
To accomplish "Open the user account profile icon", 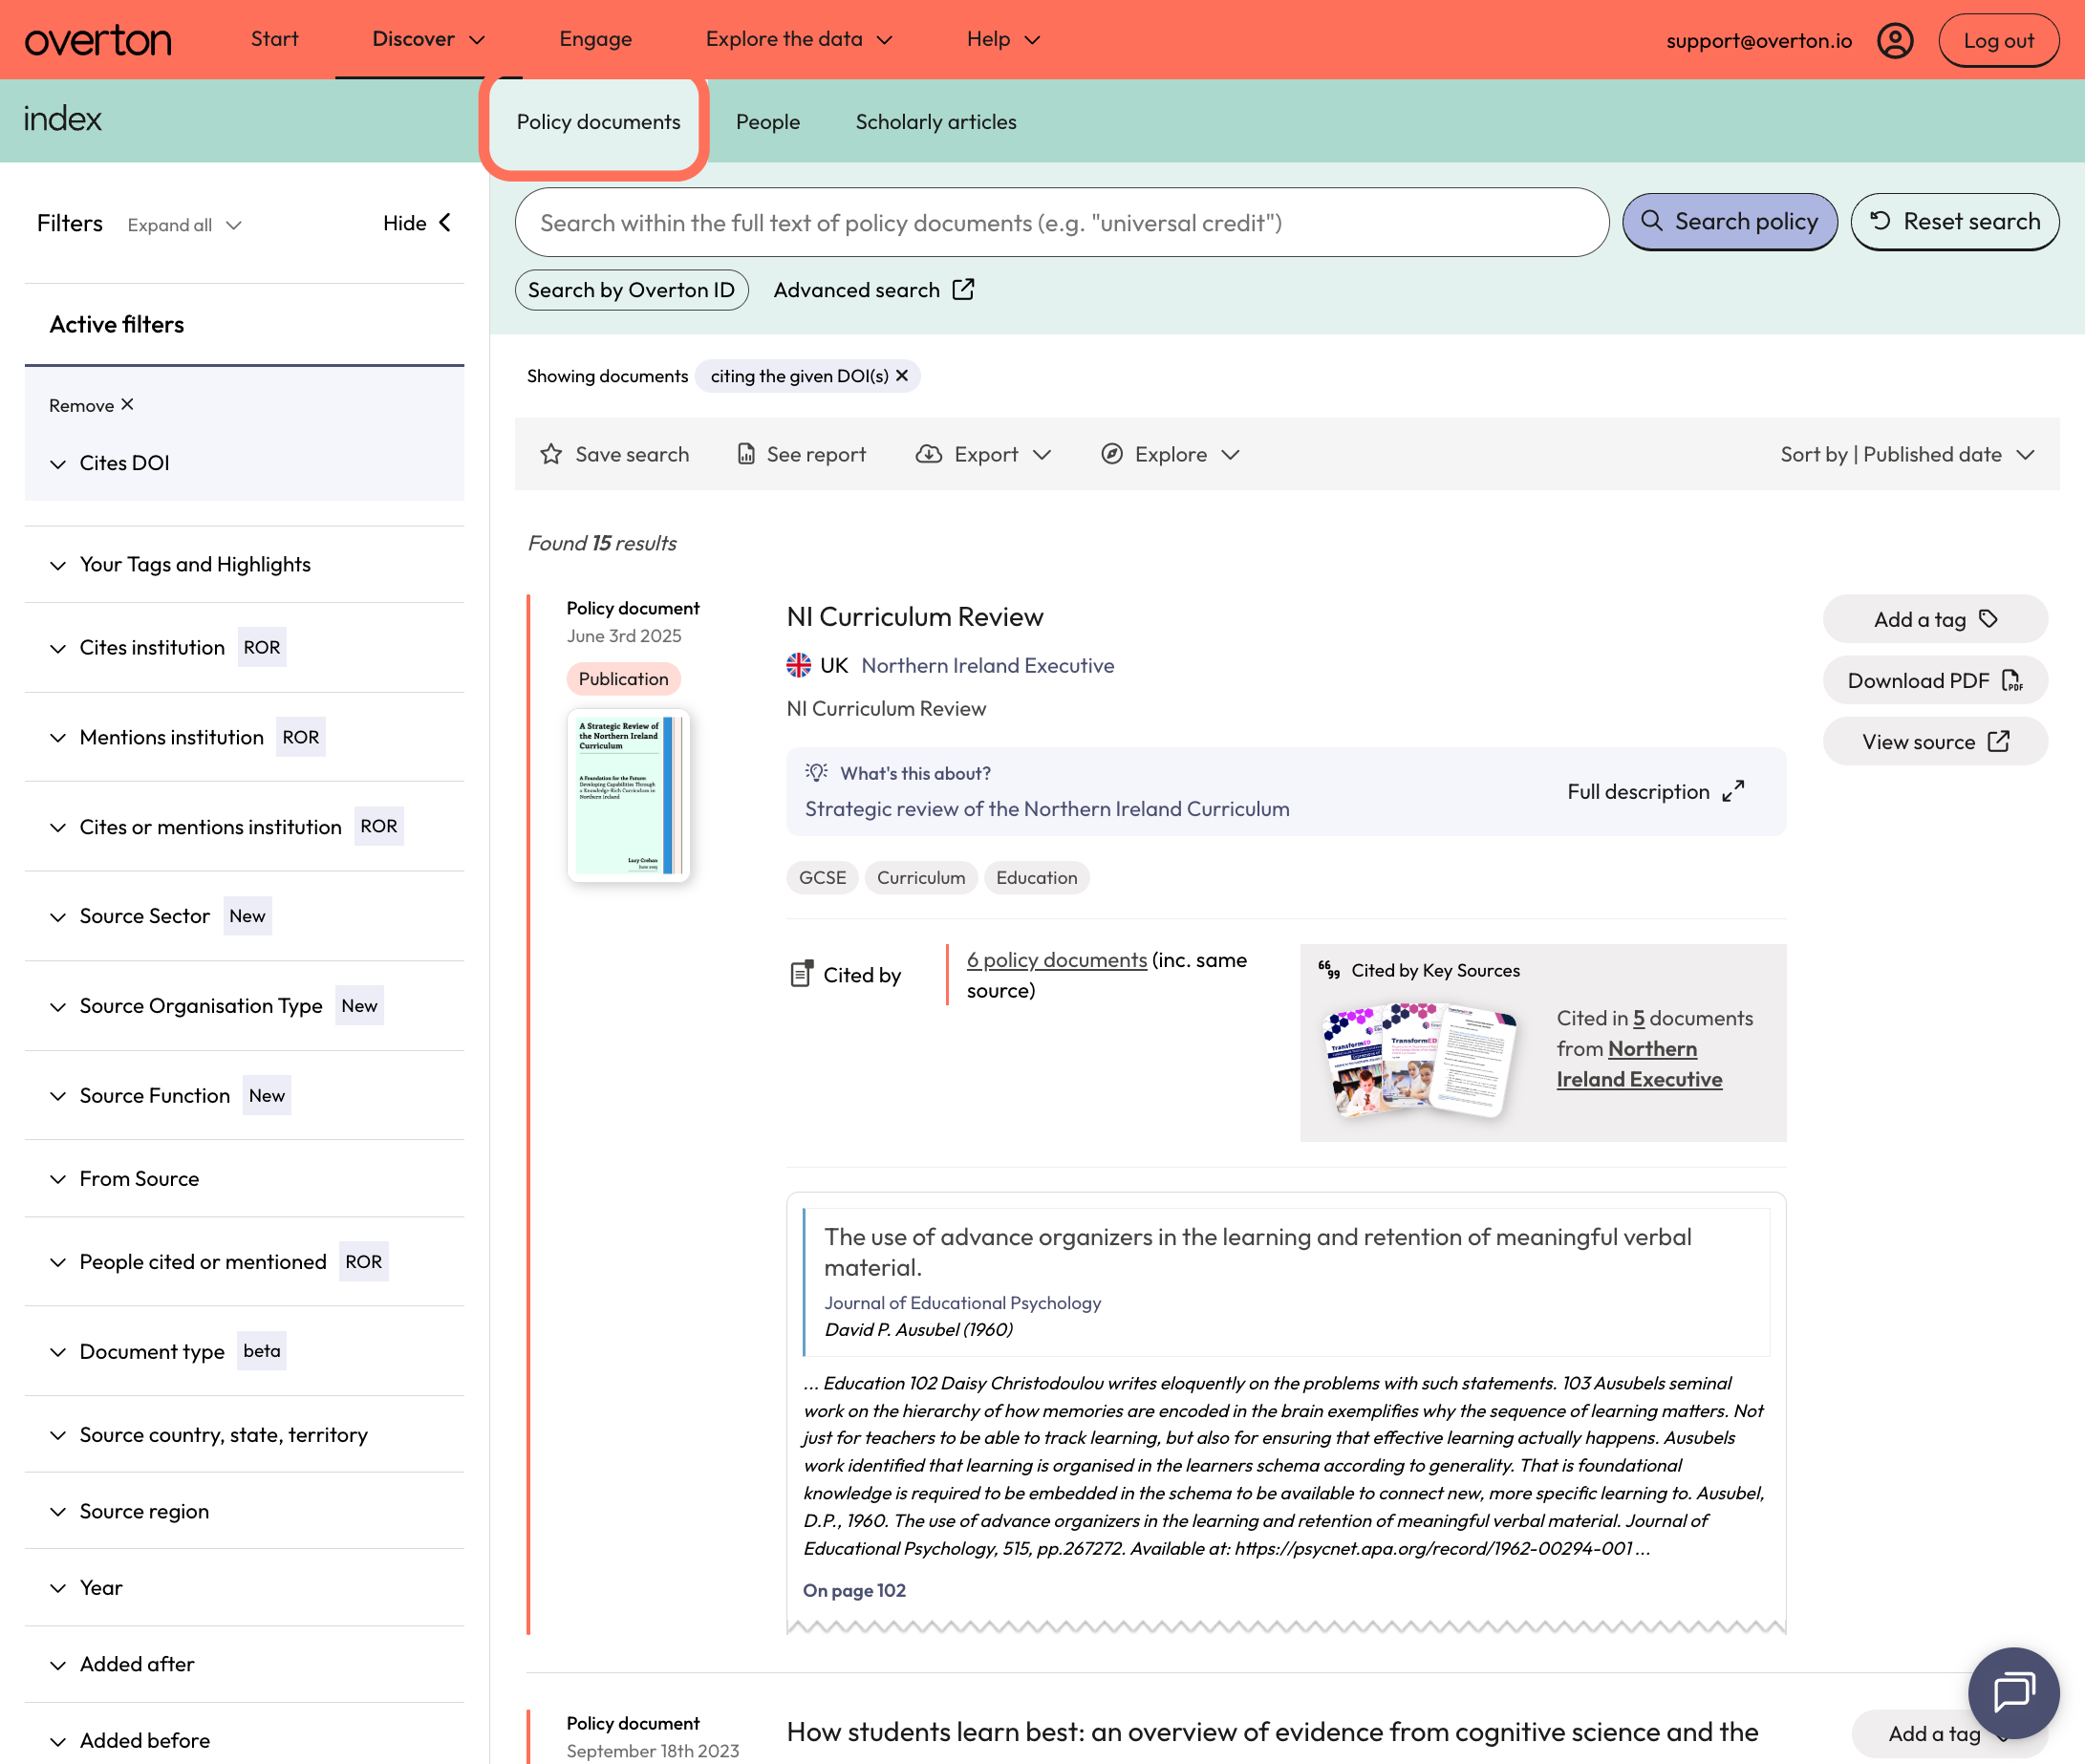I will [1894, 41].
